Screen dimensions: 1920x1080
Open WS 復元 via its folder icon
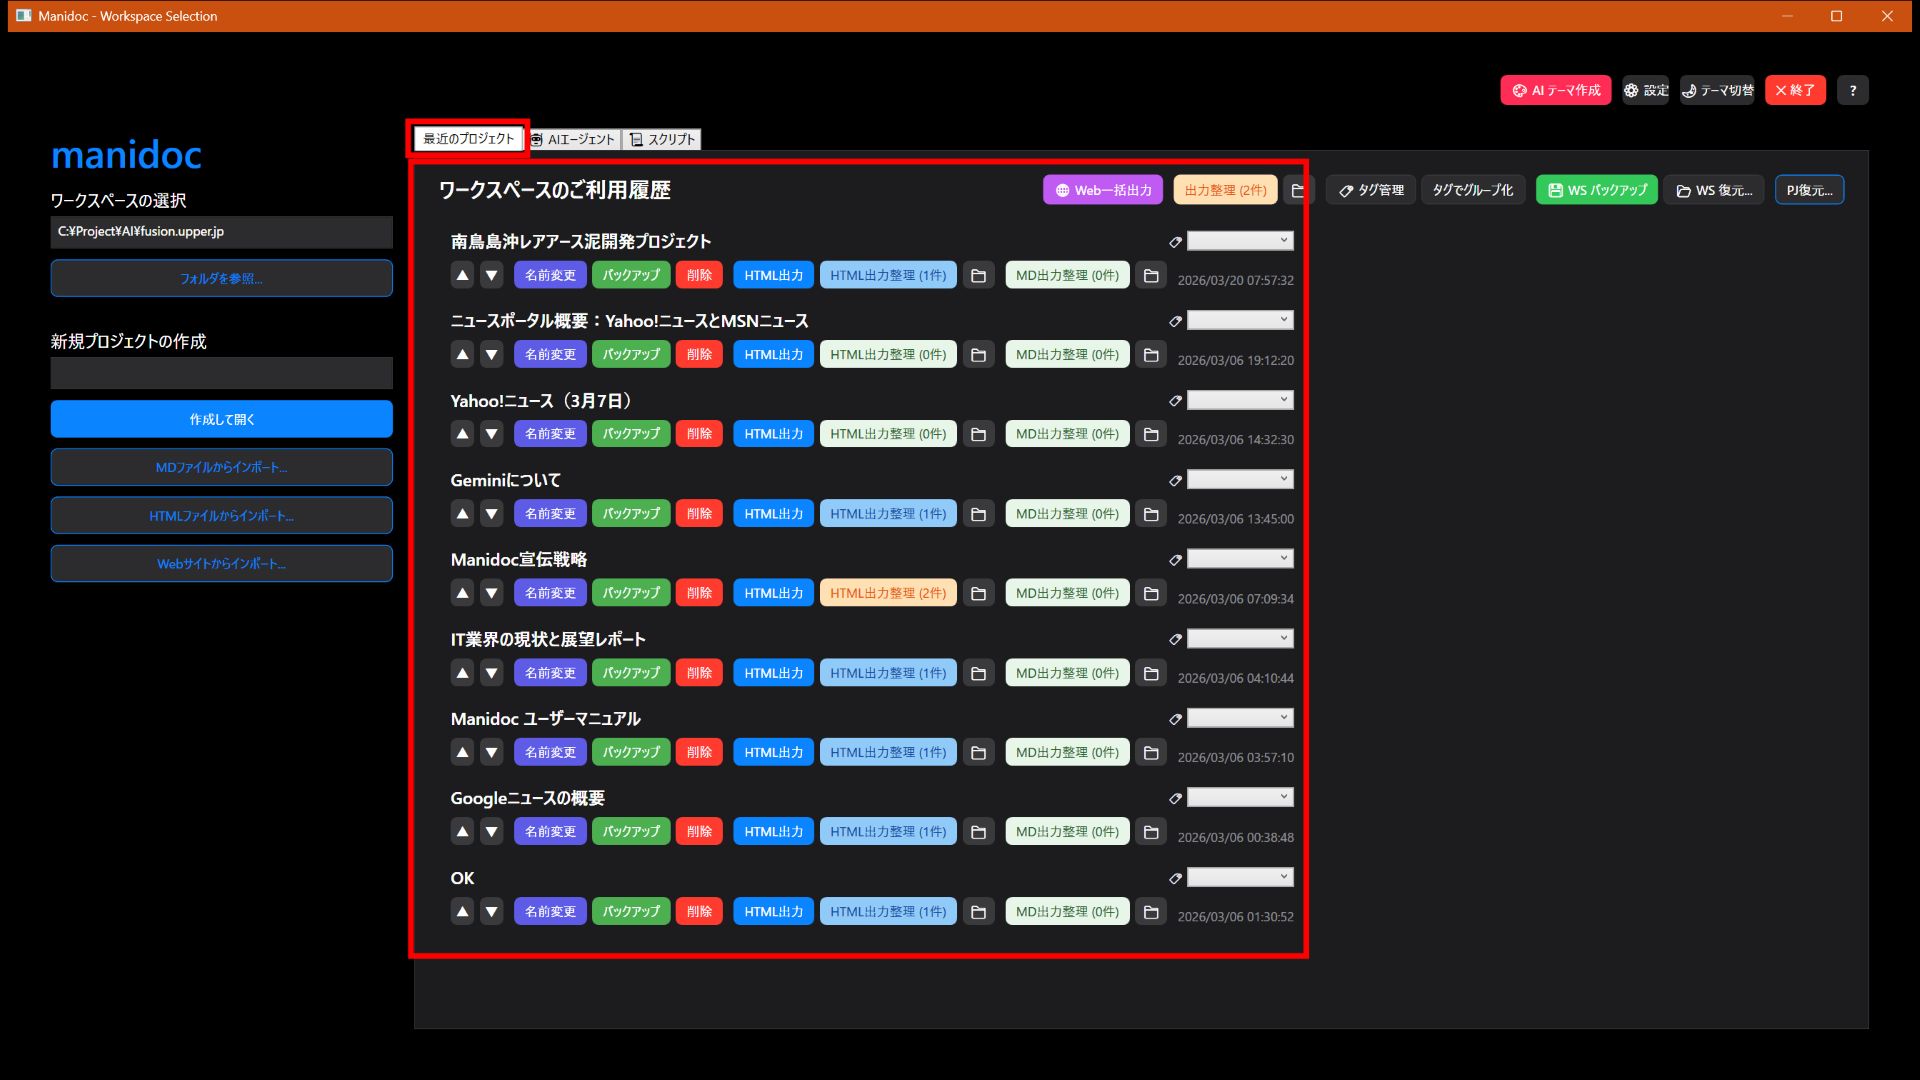click(x=1683, y=190)
